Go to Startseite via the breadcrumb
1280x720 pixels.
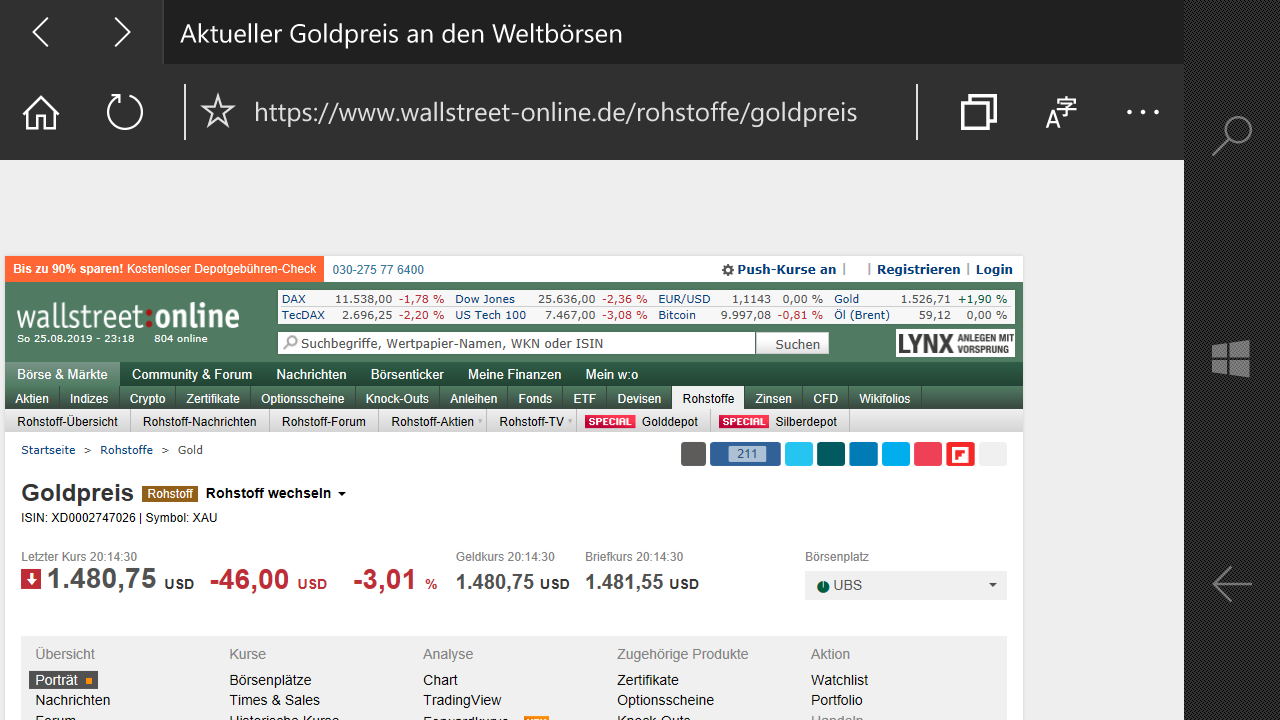[x=48, y=450]
